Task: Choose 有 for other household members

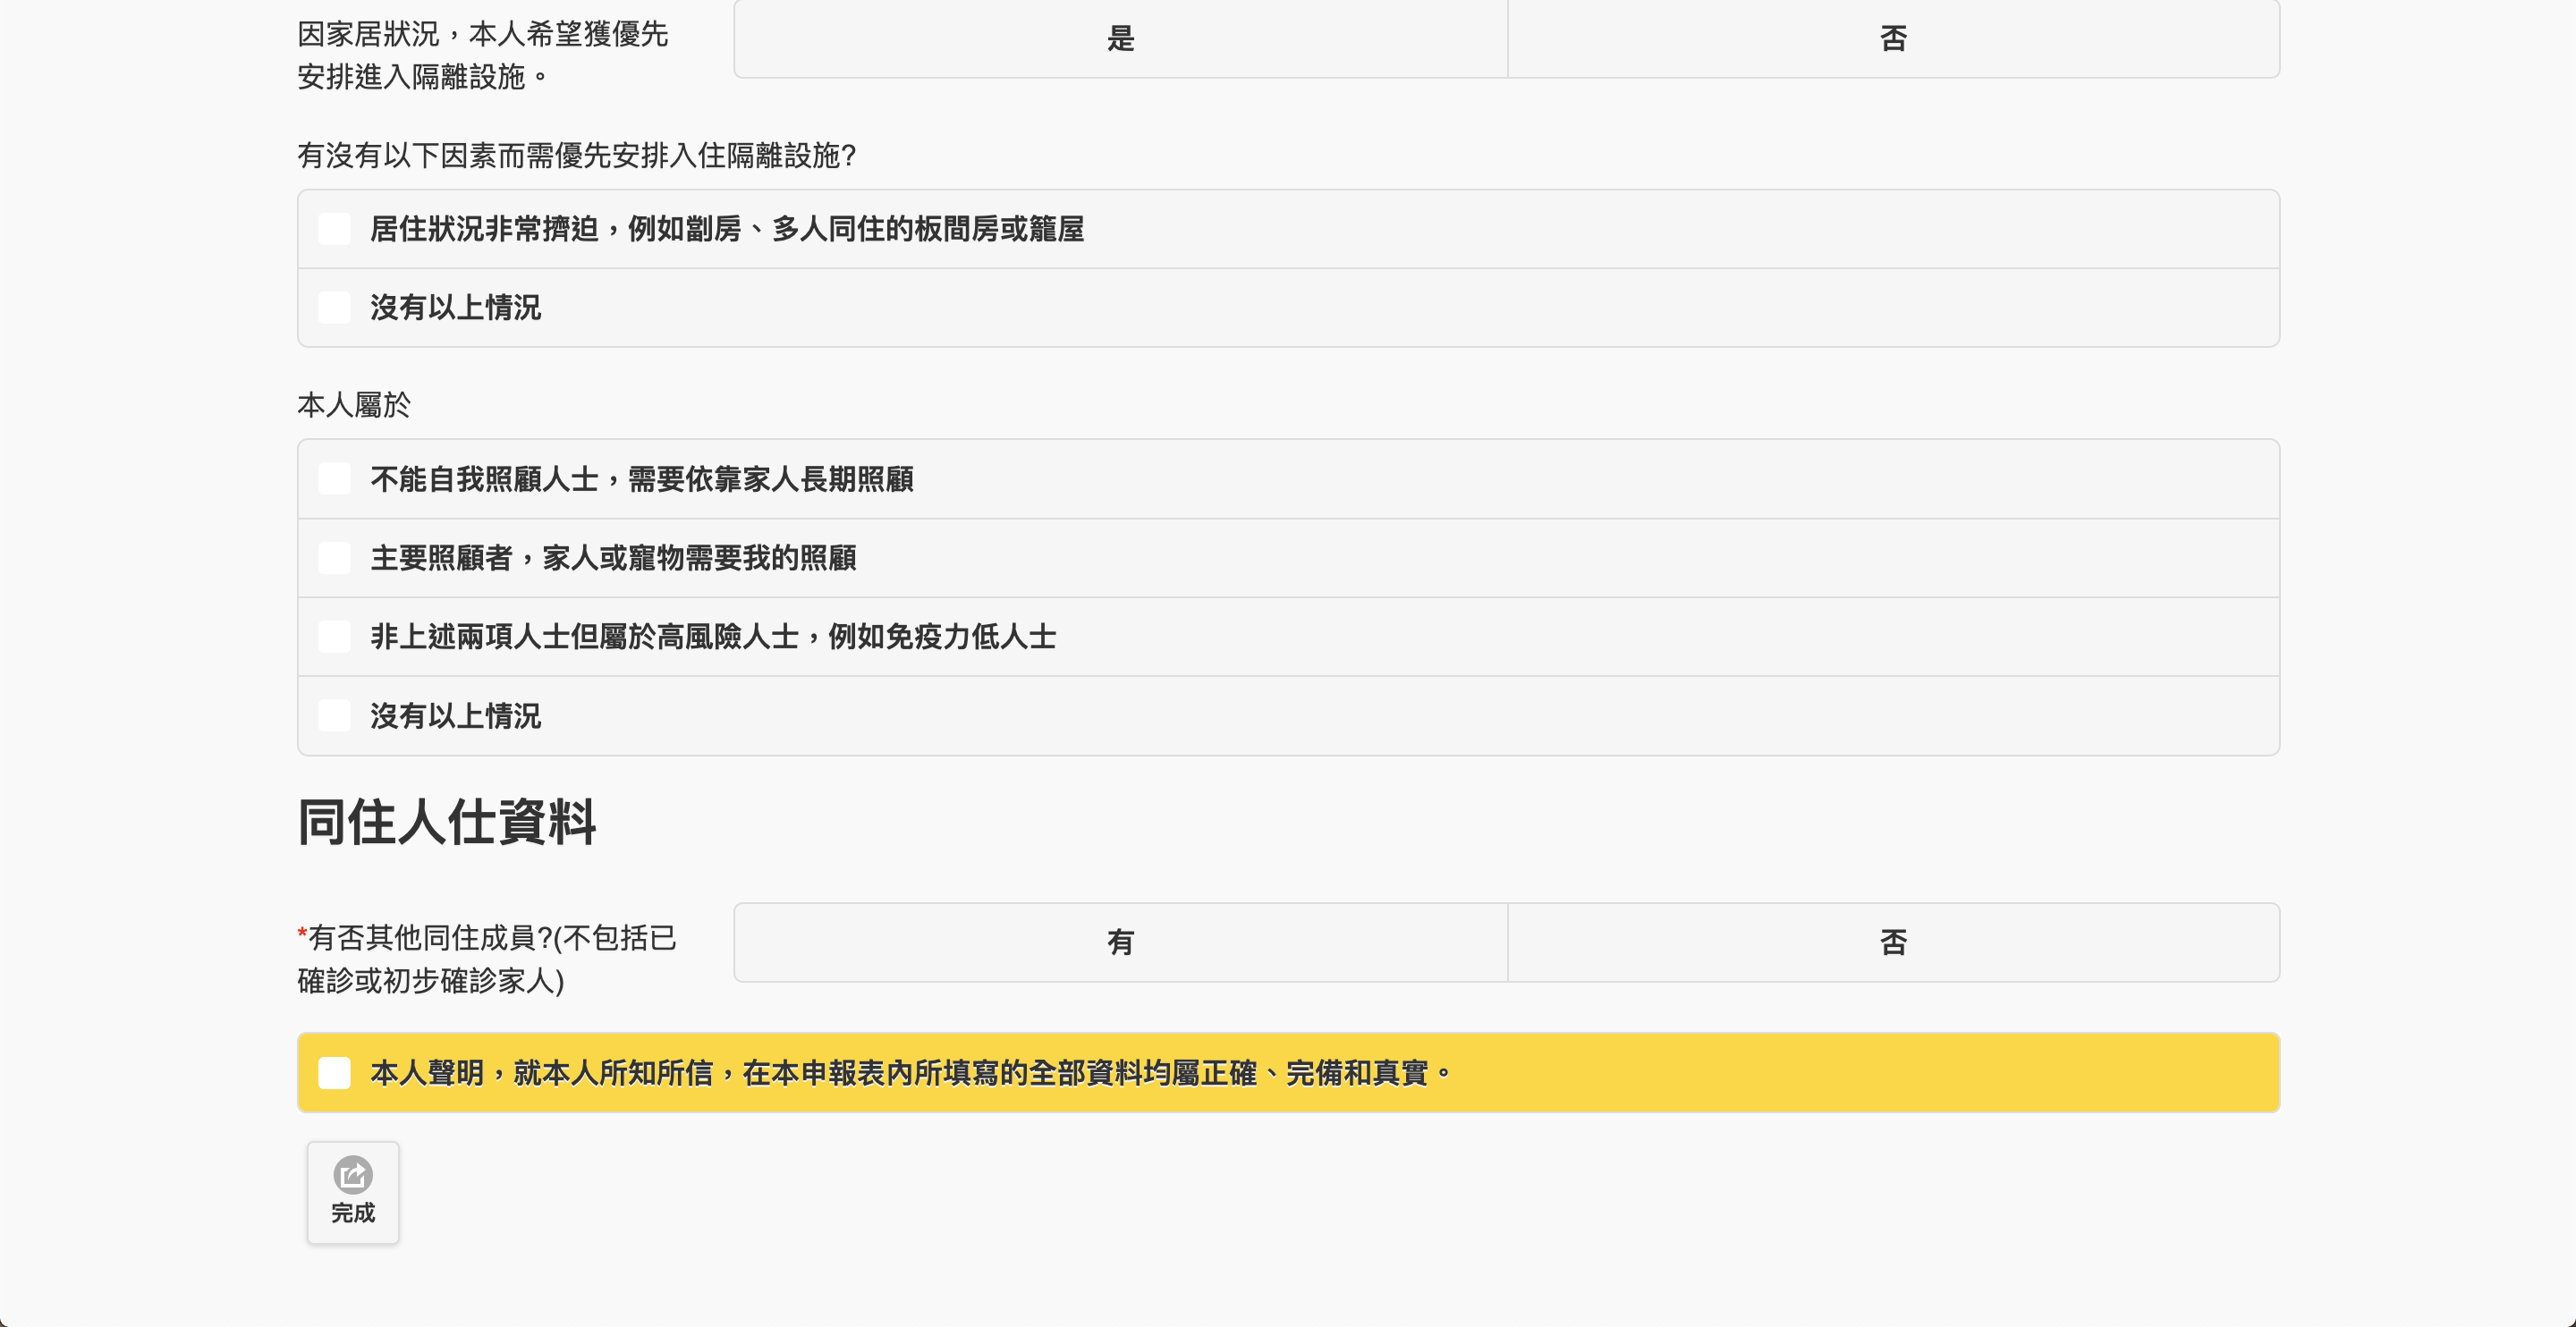Action: point(1120,942)
